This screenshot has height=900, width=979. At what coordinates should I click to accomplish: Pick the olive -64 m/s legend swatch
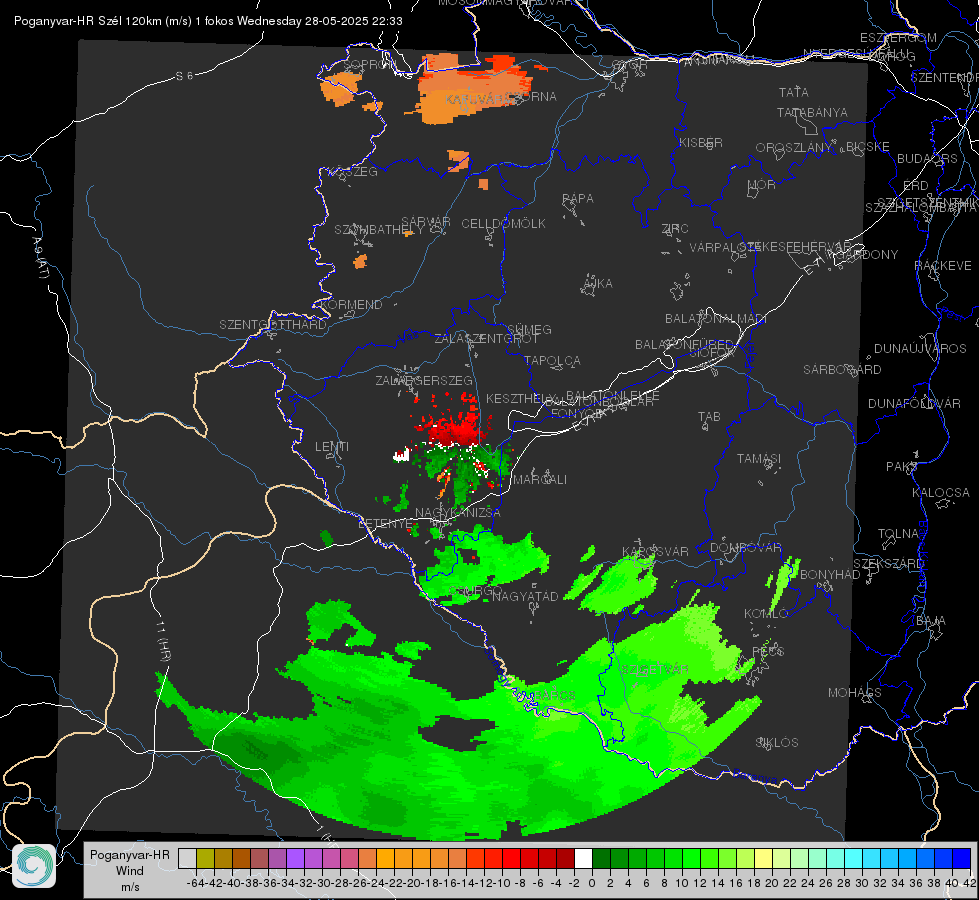tap(205, 858)
